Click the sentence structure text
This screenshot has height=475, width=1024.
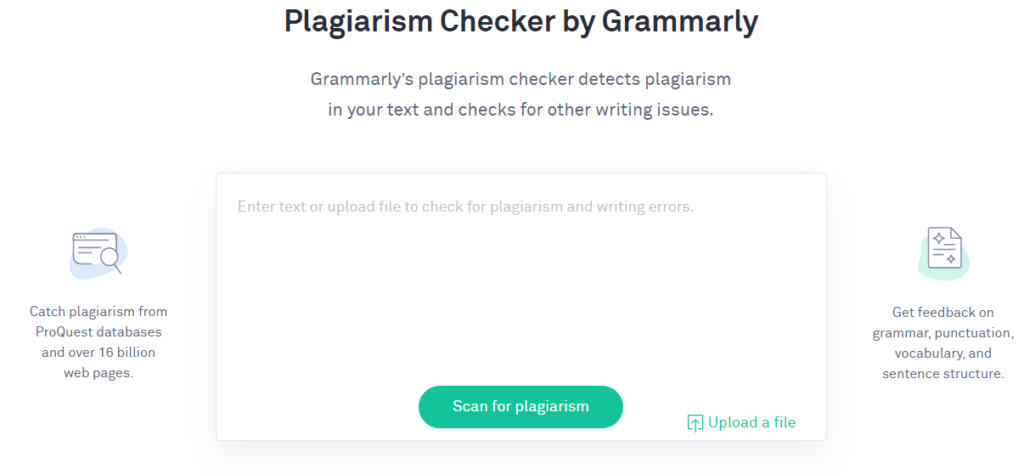point(942,374)
